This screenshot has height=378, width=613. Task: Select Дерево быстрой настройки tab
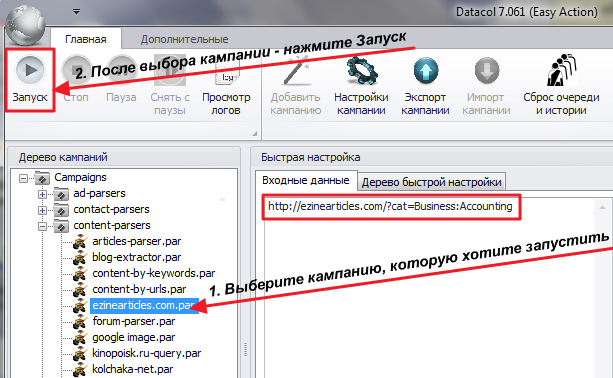coord(431,182)
